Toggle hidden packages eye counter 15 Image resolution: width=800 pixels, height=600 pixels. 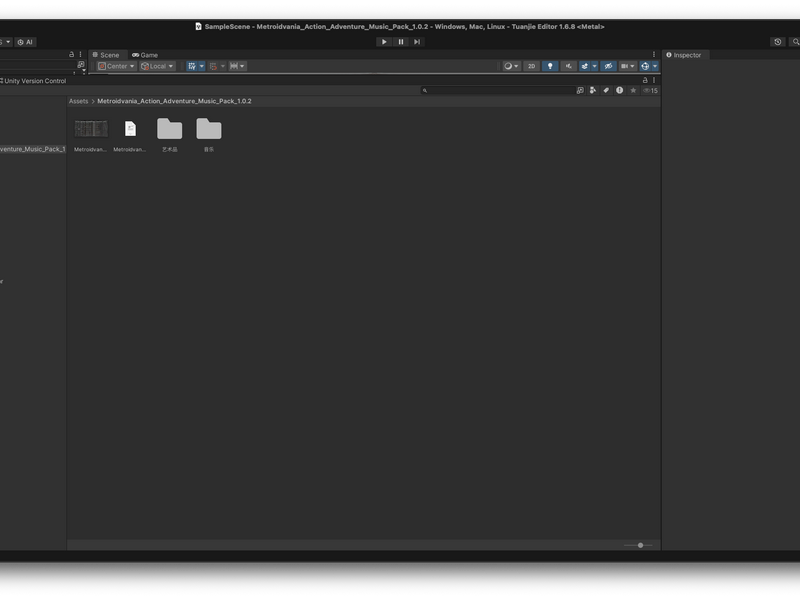coord(651,90)
